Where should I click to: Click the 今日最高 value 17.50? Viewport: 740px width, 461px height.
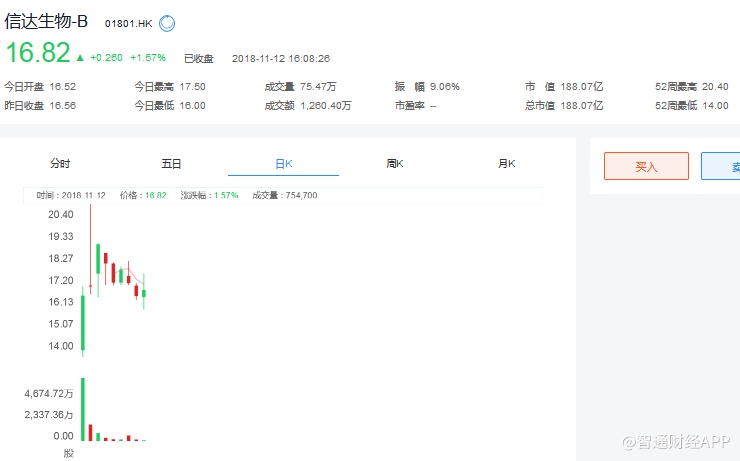point(193,87)
